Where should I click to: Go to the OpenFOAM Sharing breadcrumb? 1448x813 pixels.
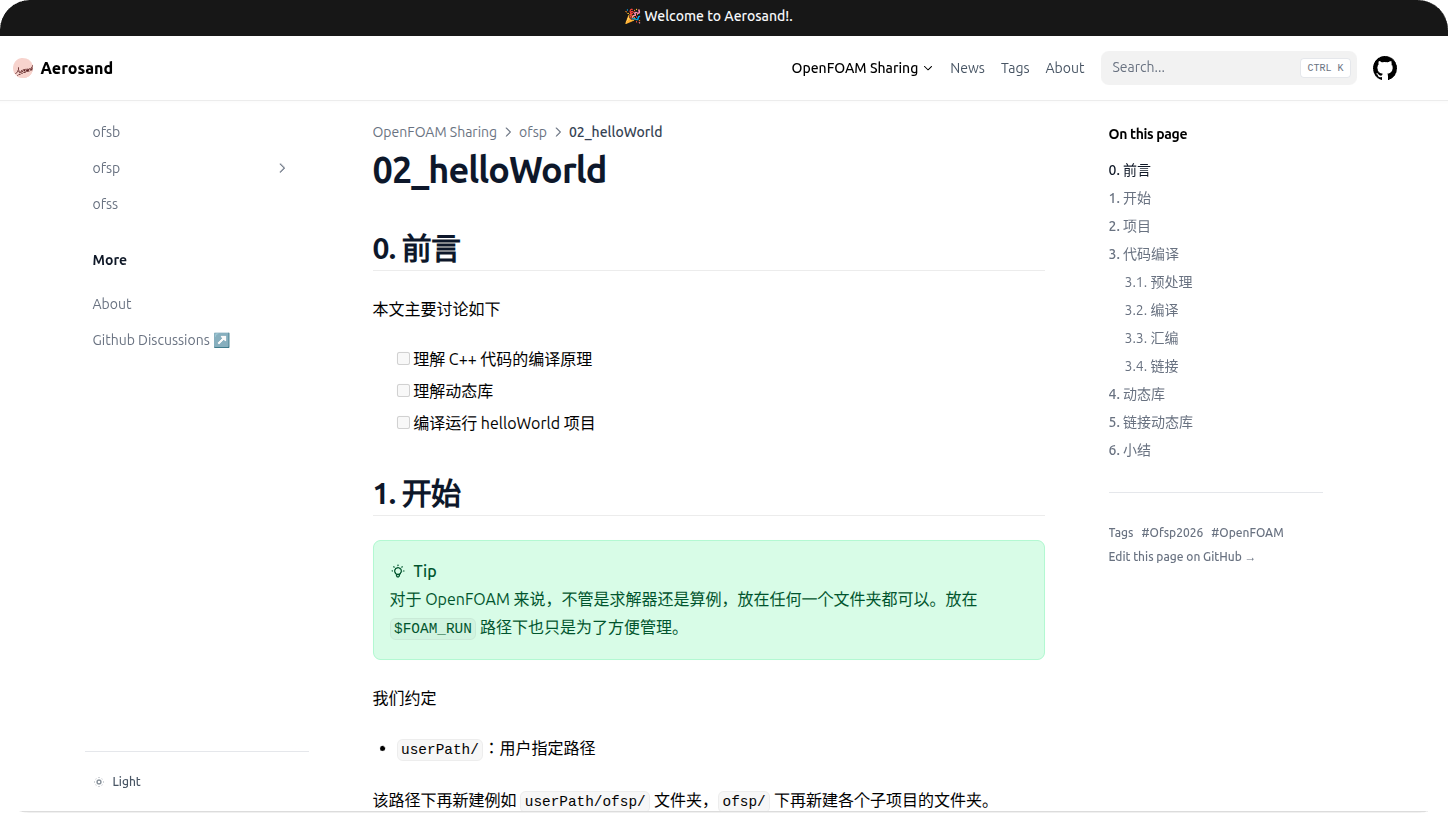[x=435, y=132]
